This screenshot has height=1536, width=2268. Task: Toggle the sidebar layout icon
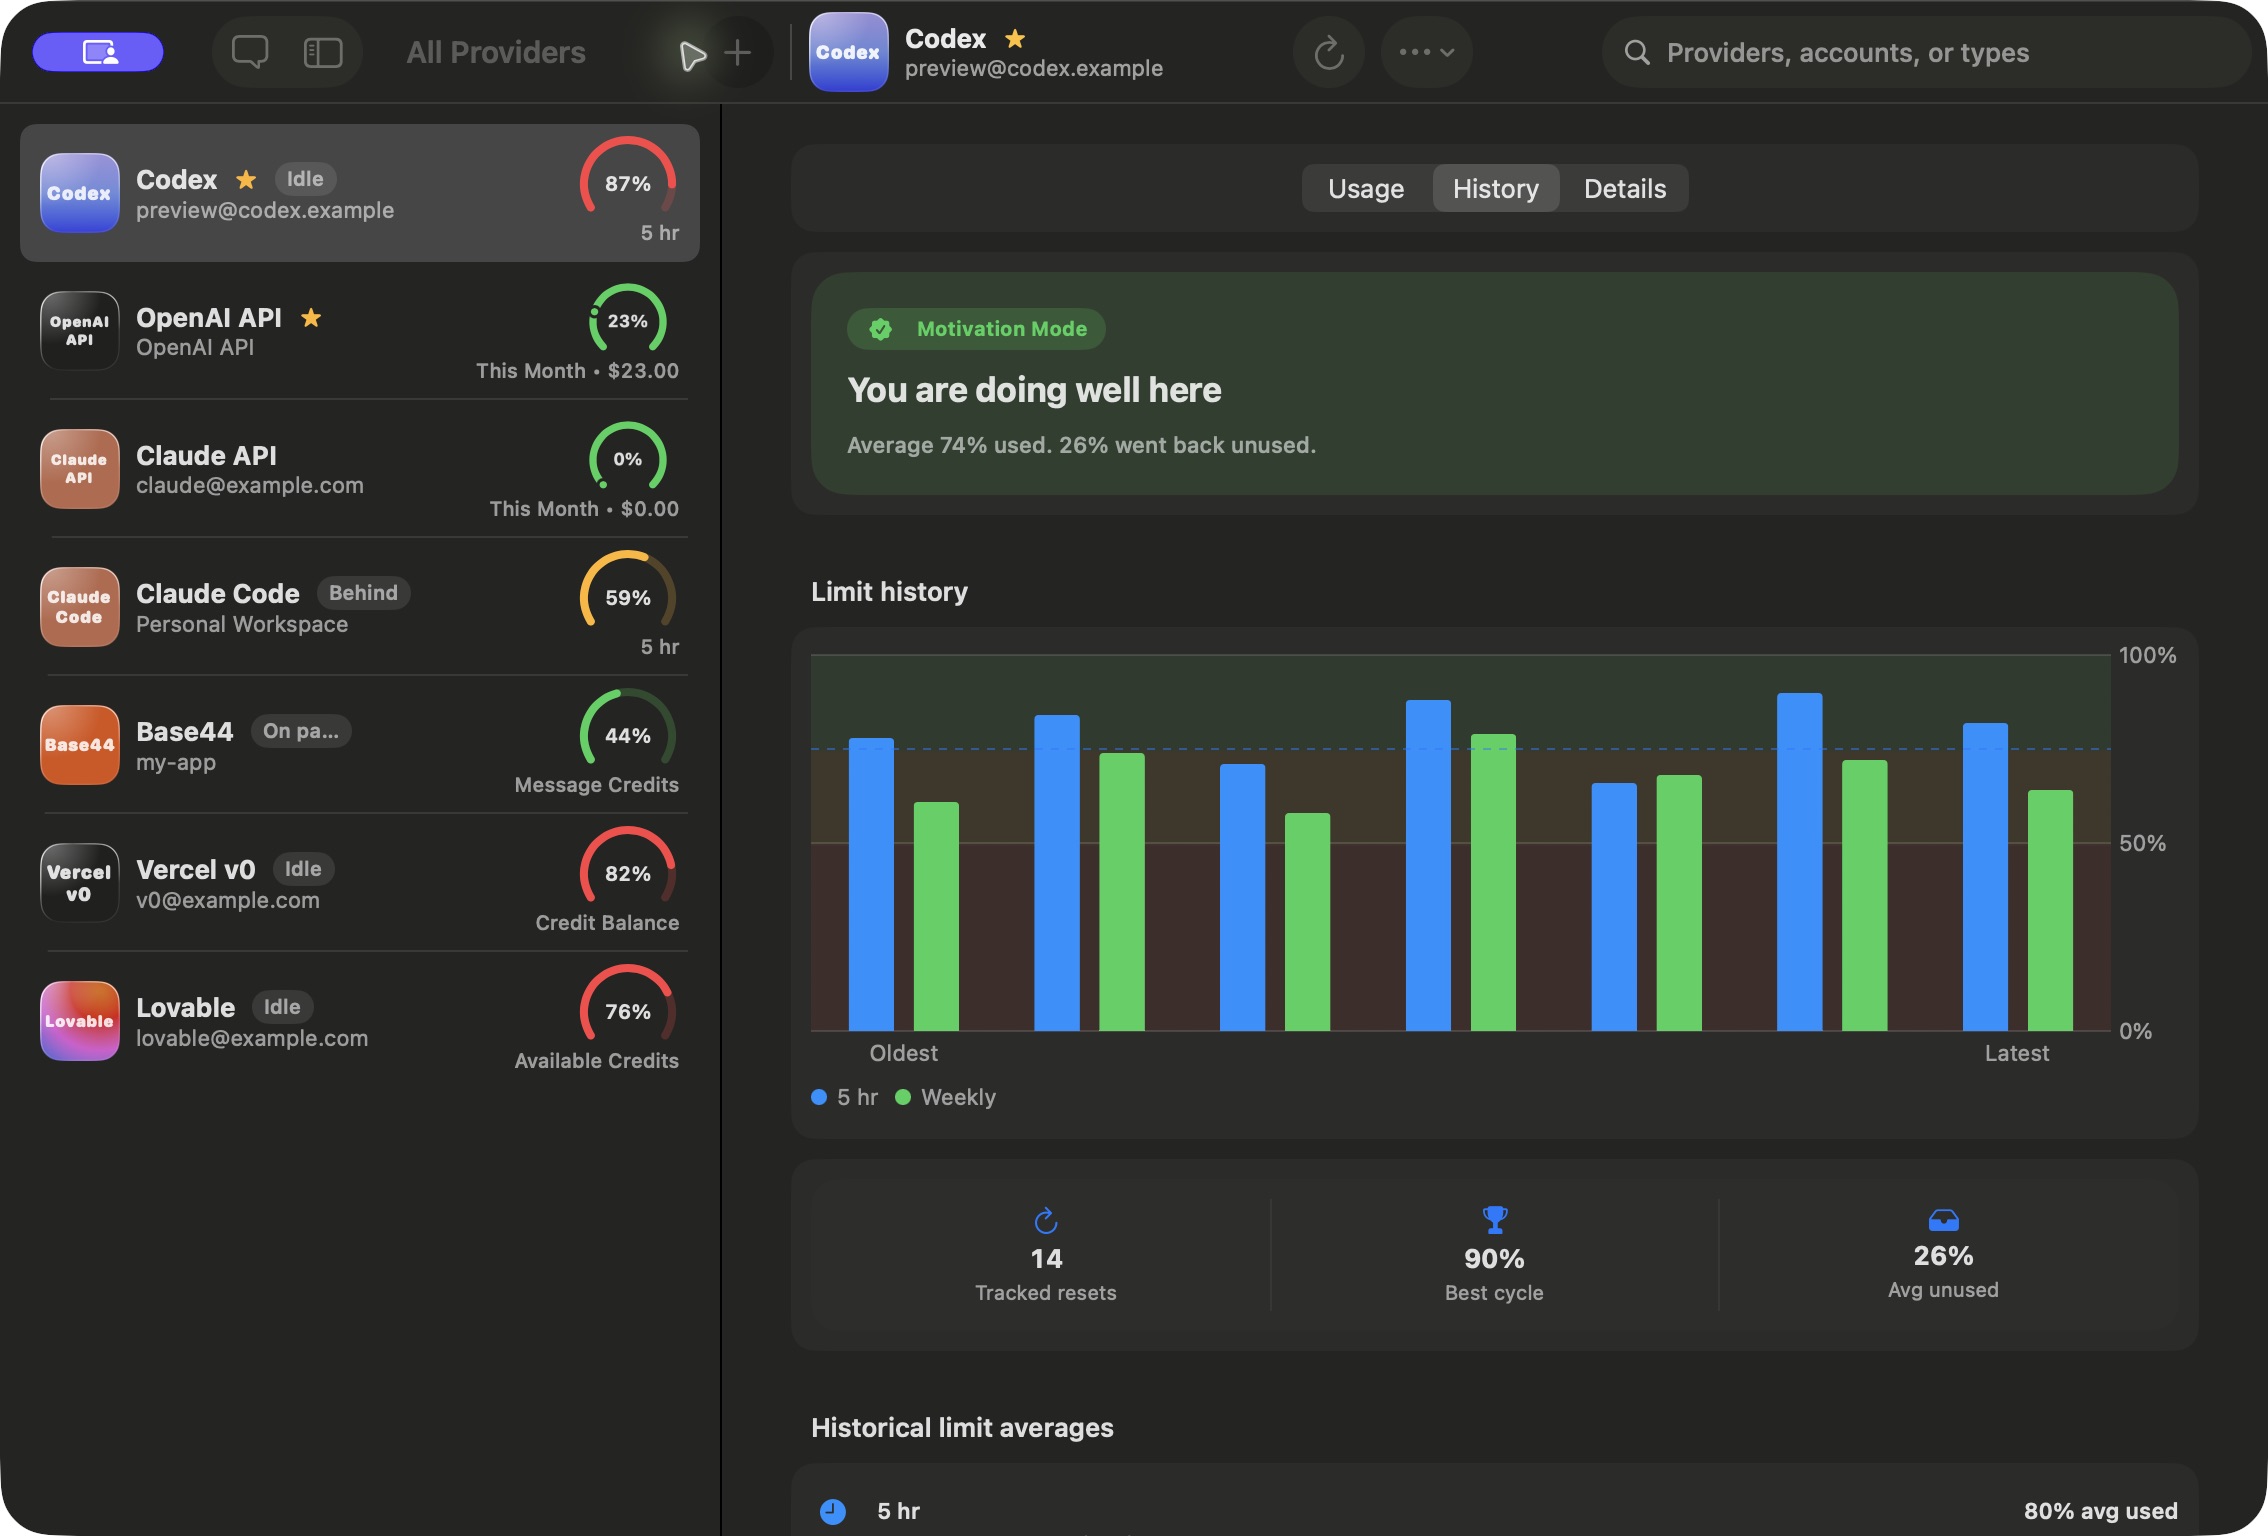tap(323, 52)
